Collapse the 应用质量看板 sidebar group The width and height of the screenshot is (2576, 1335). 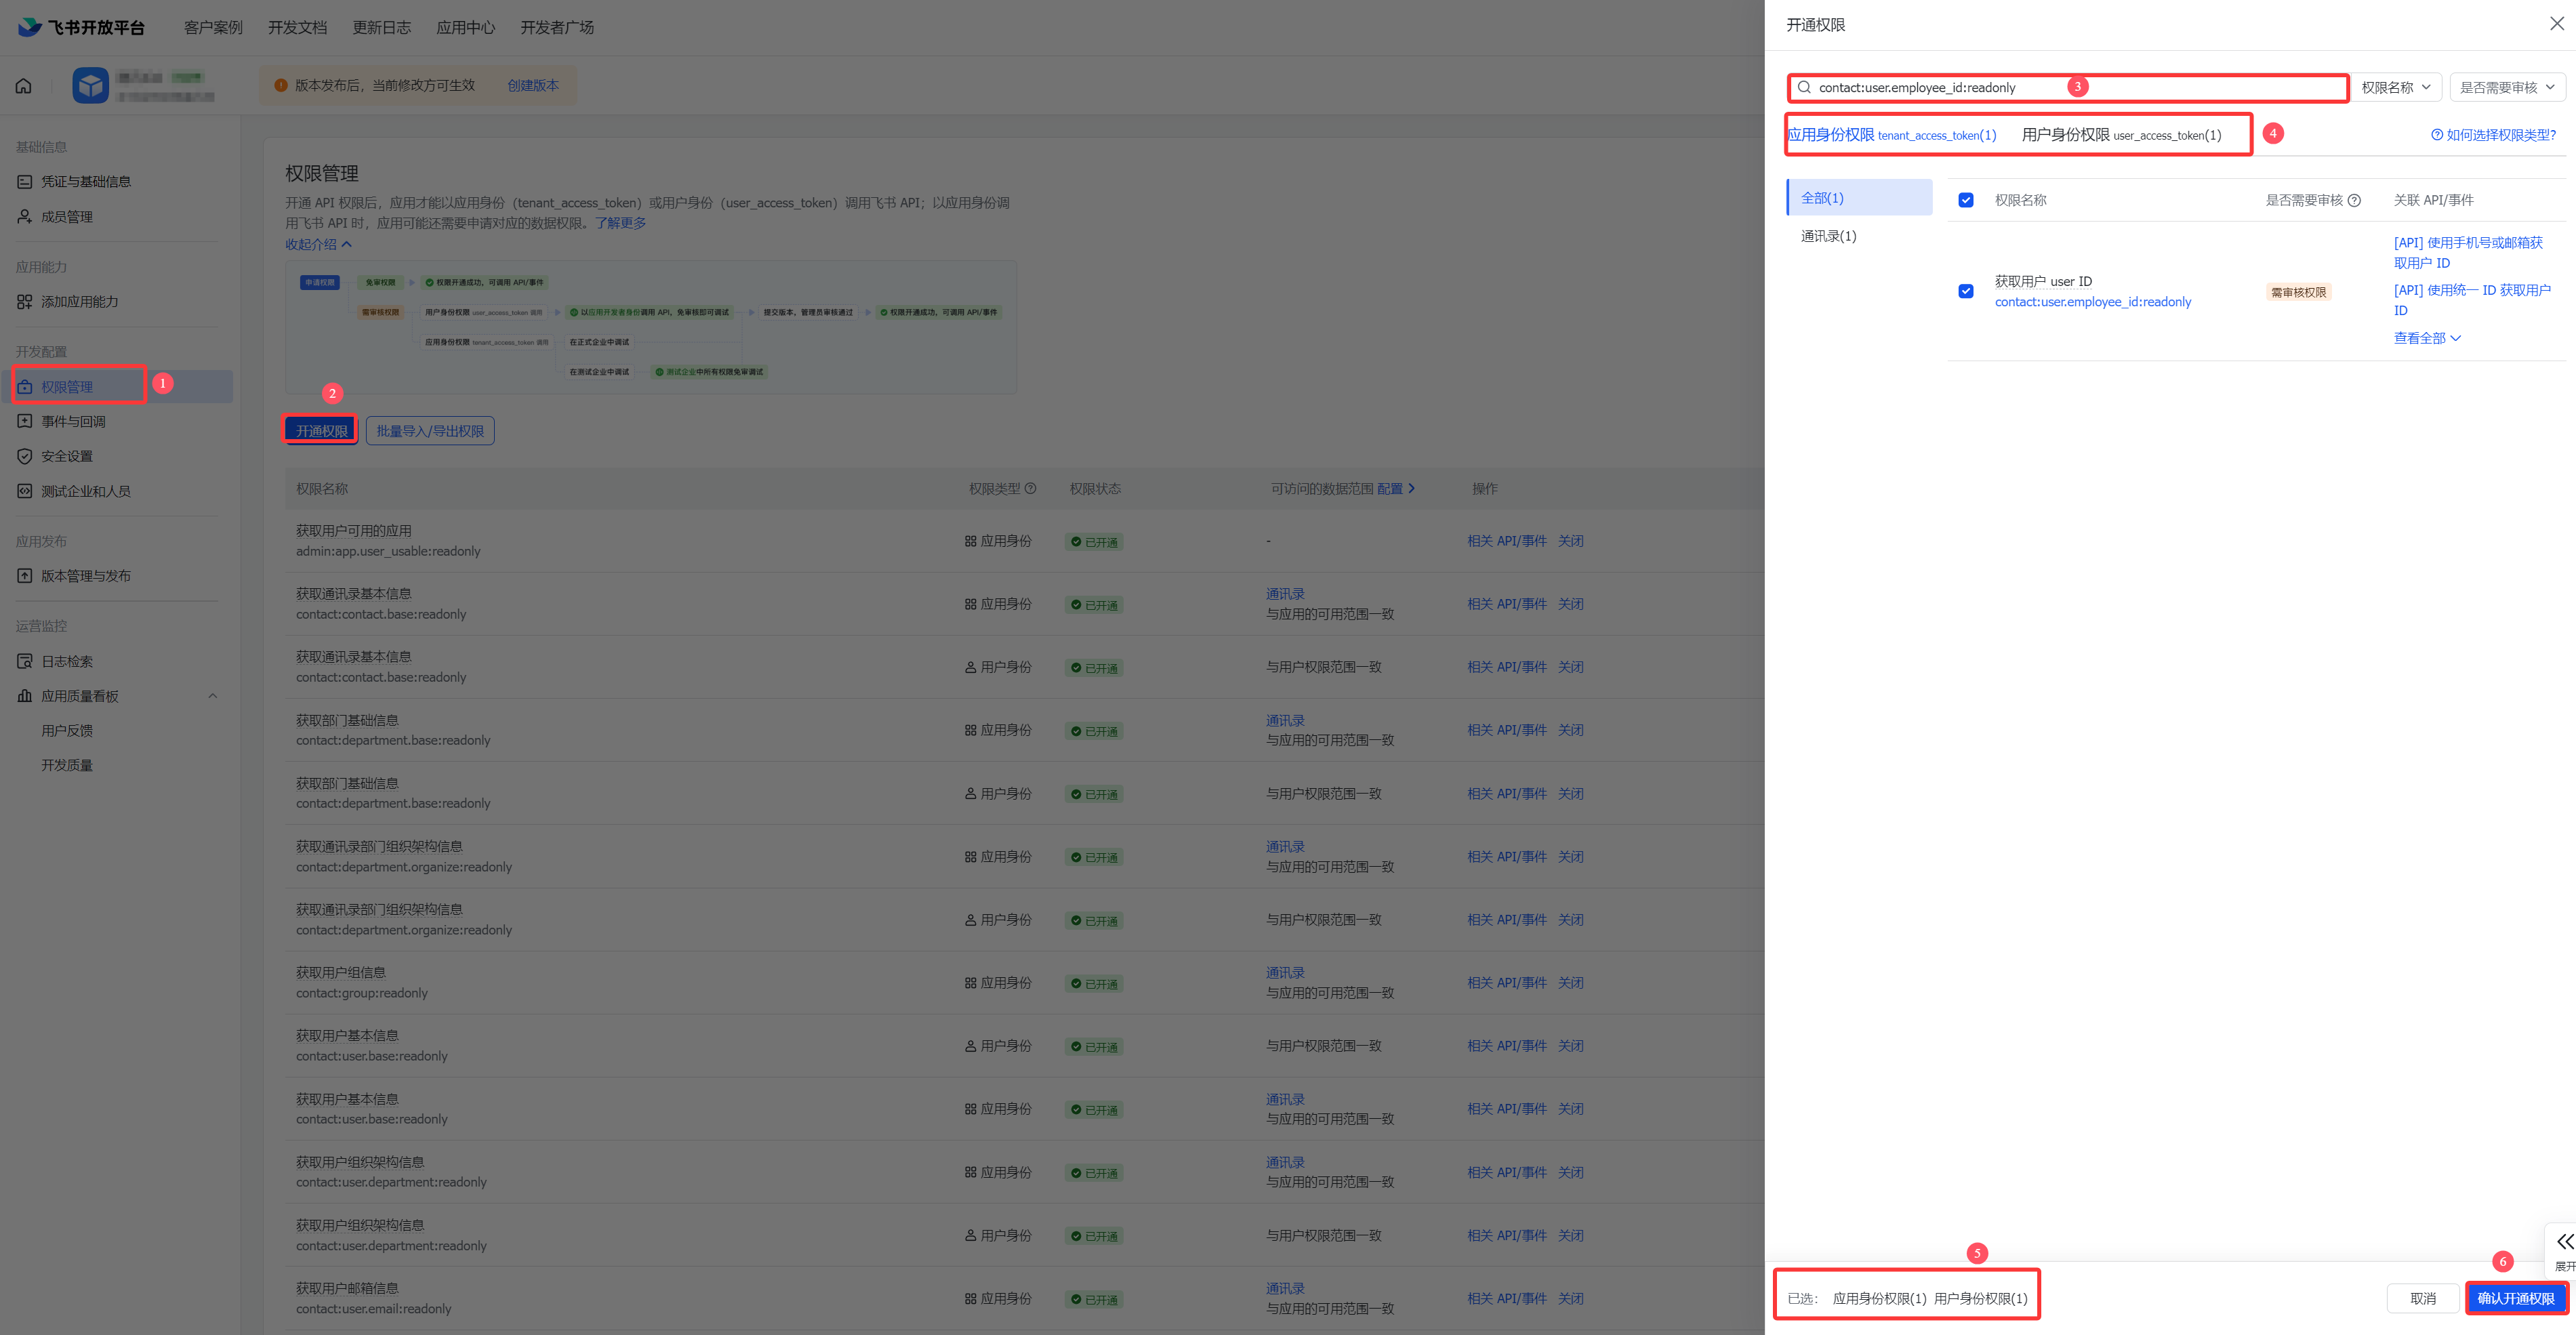pyautogui.click(x=212, y=696)
